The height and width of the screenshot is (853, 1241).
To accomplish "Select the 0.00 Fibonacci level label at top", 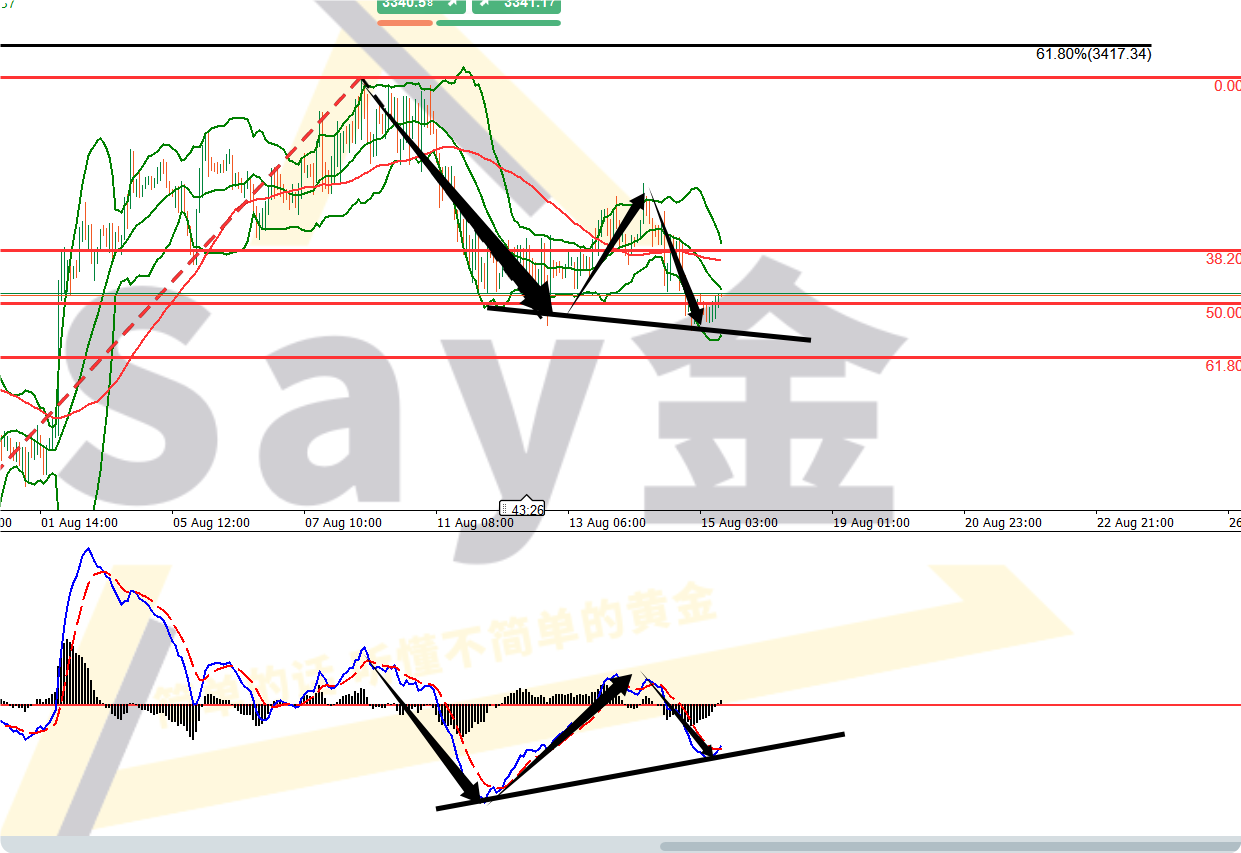I will 1226,86.
